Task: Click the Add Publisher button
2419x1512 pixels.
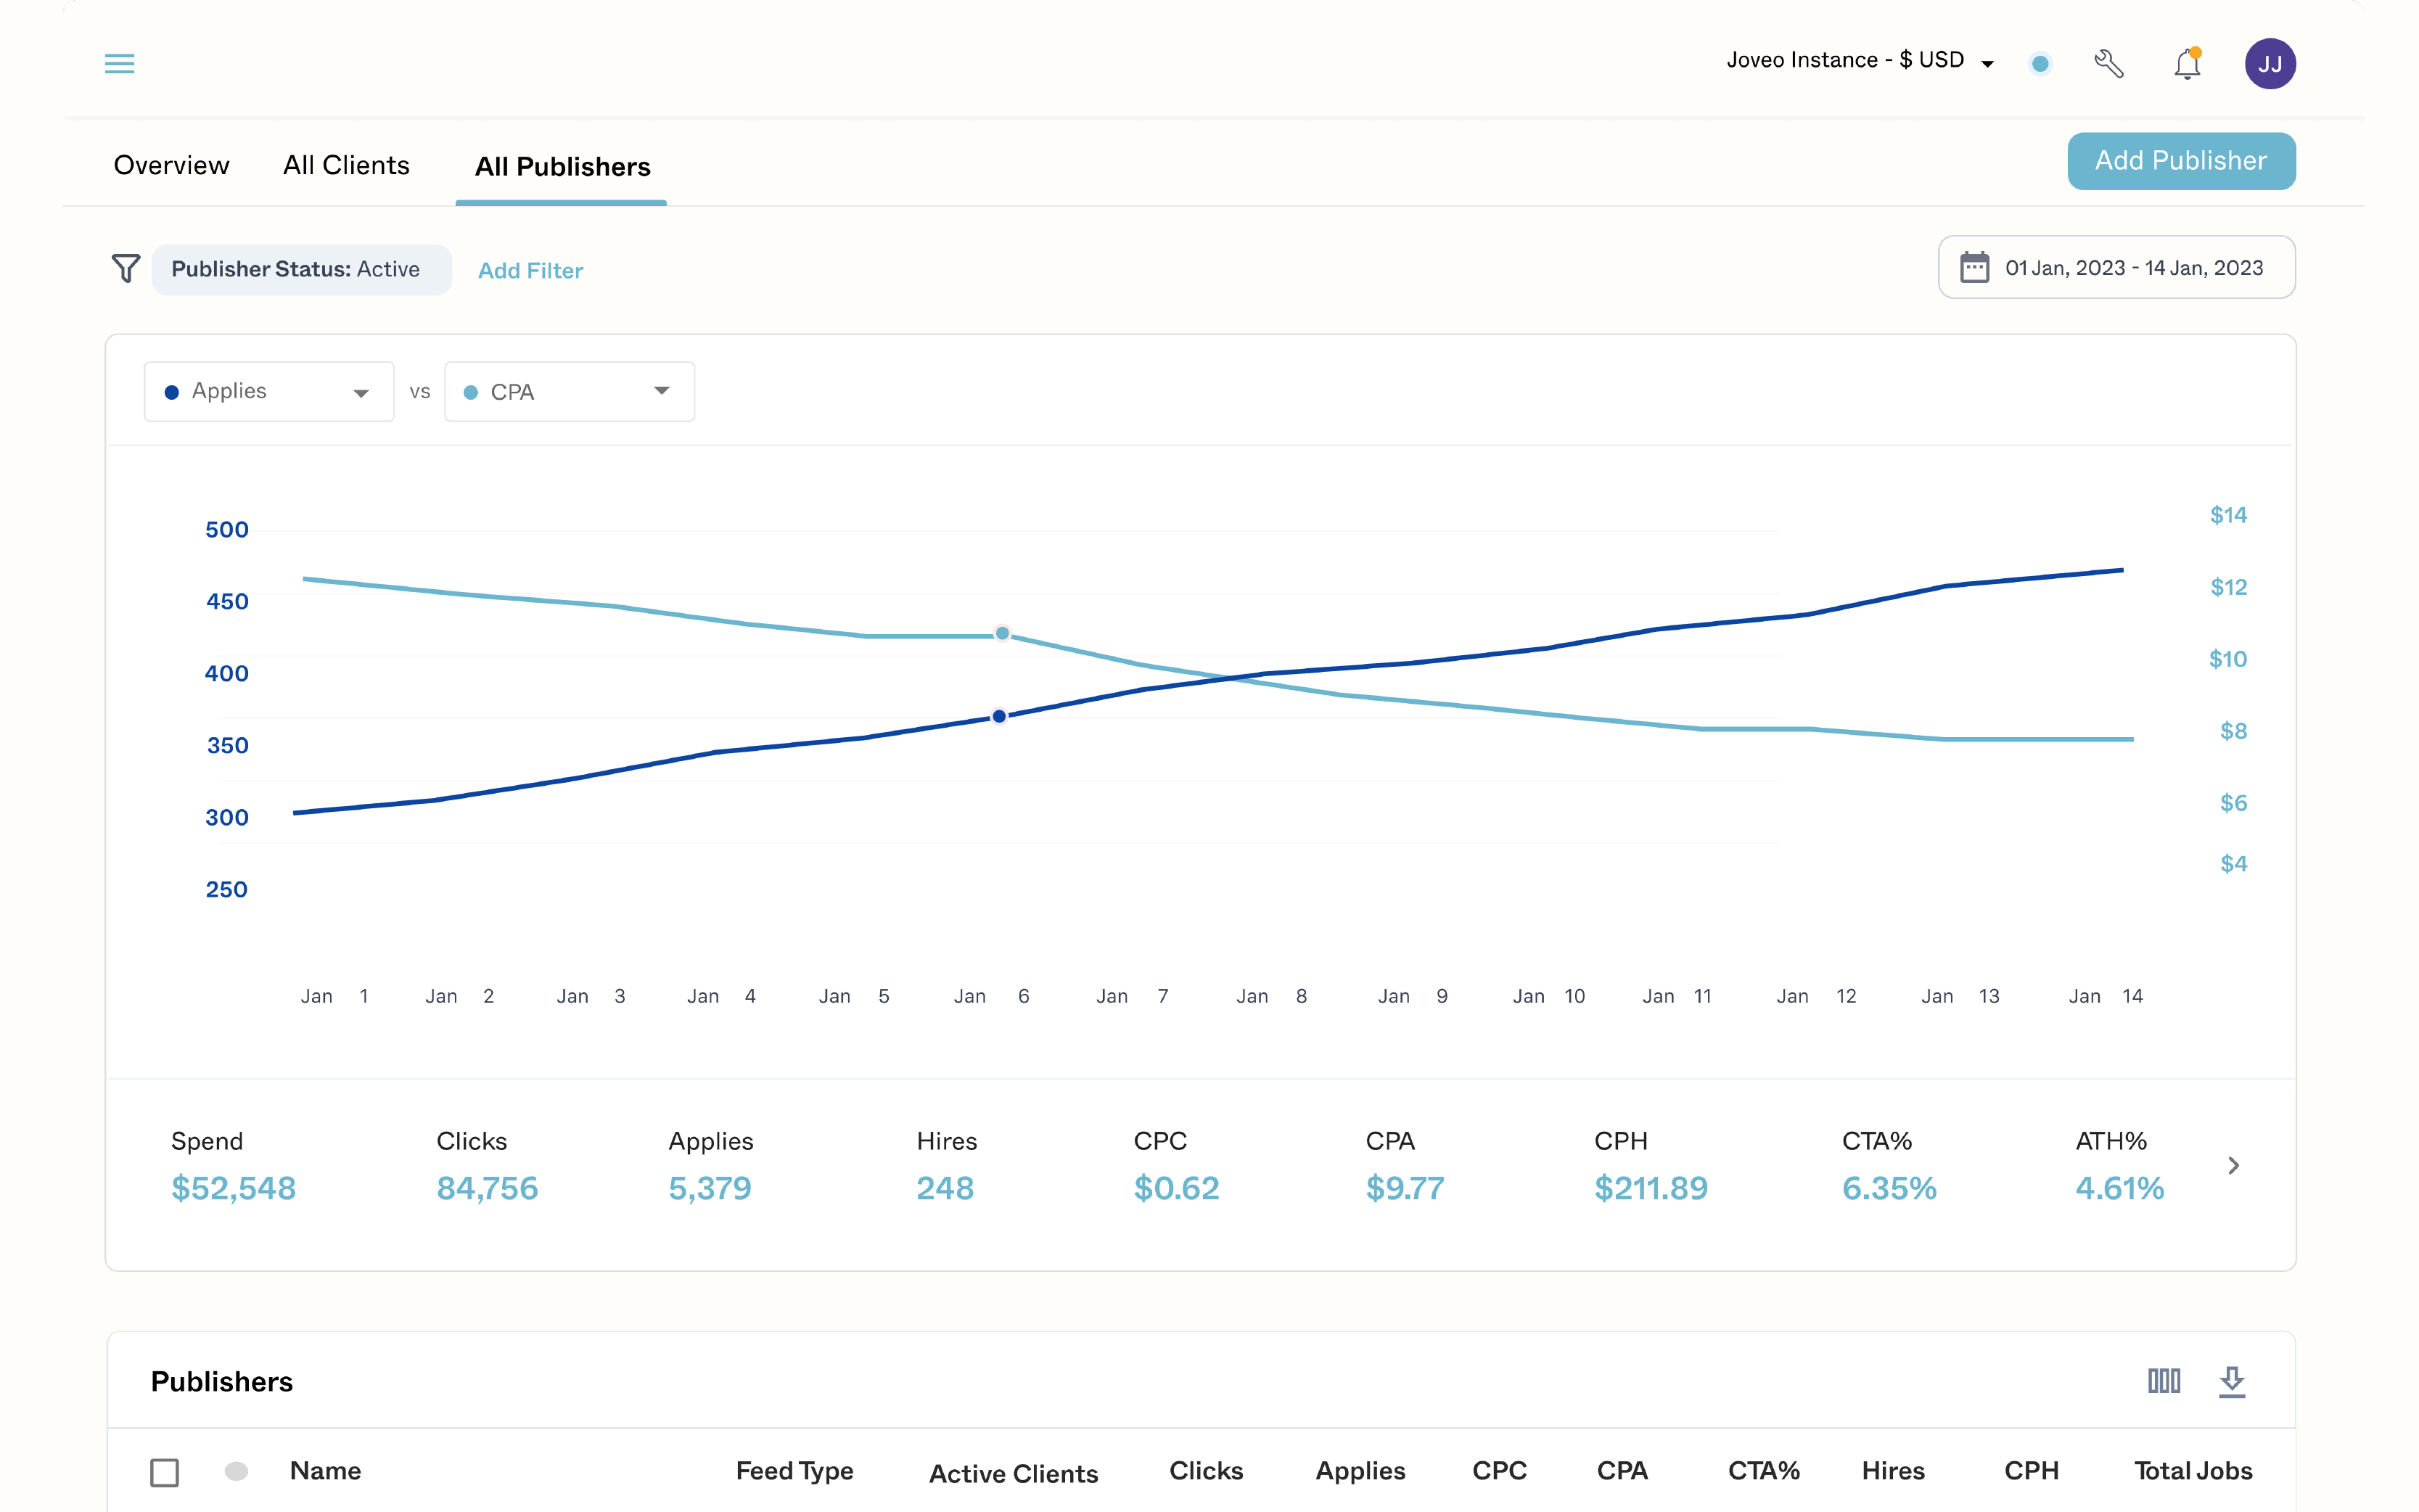Action: 2180,161
